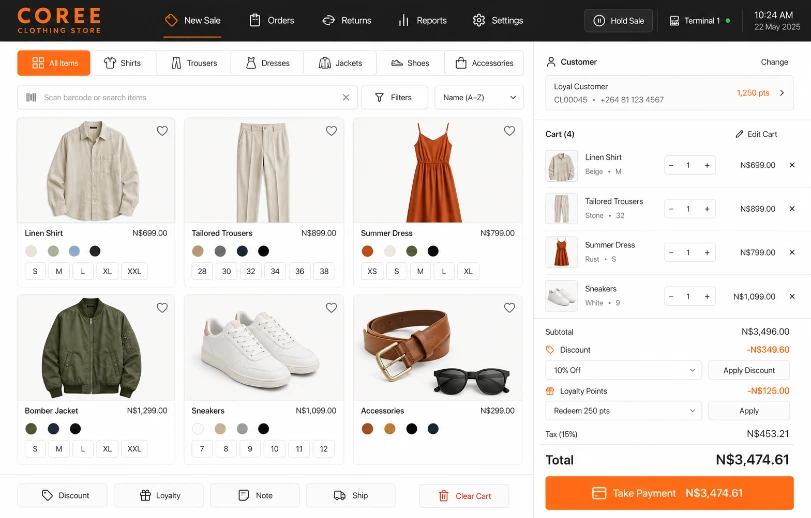Select size XXL for Bomber Jacket
Screen dimensions: 811x518
click(x=134, y=449)
